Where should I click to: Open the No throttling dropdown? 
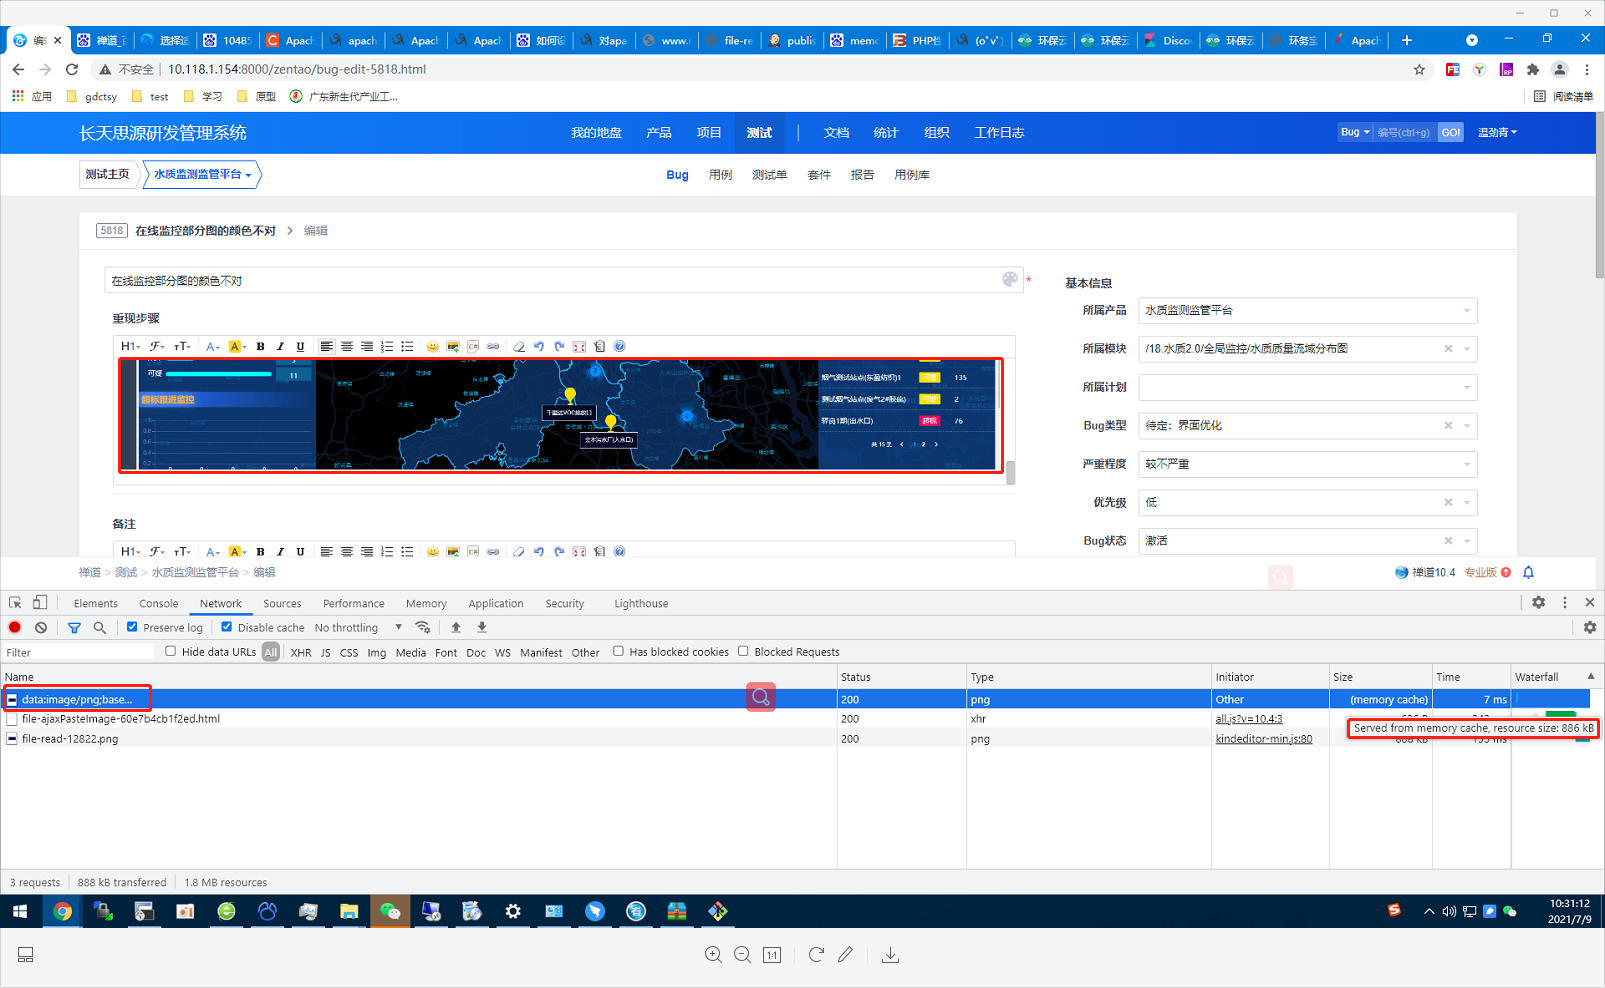358,627
